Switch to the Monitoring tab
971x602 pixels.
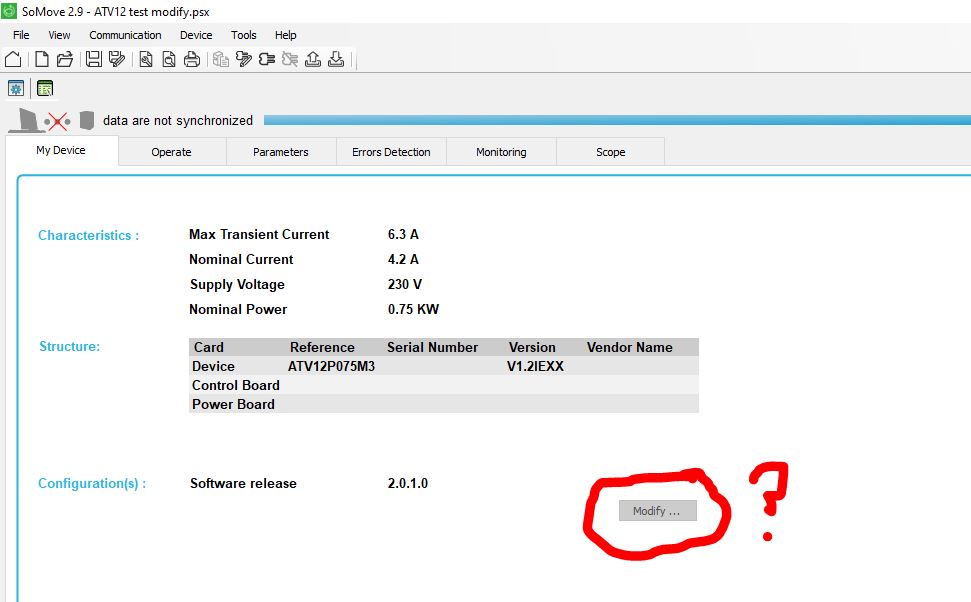tap(501, 152)
